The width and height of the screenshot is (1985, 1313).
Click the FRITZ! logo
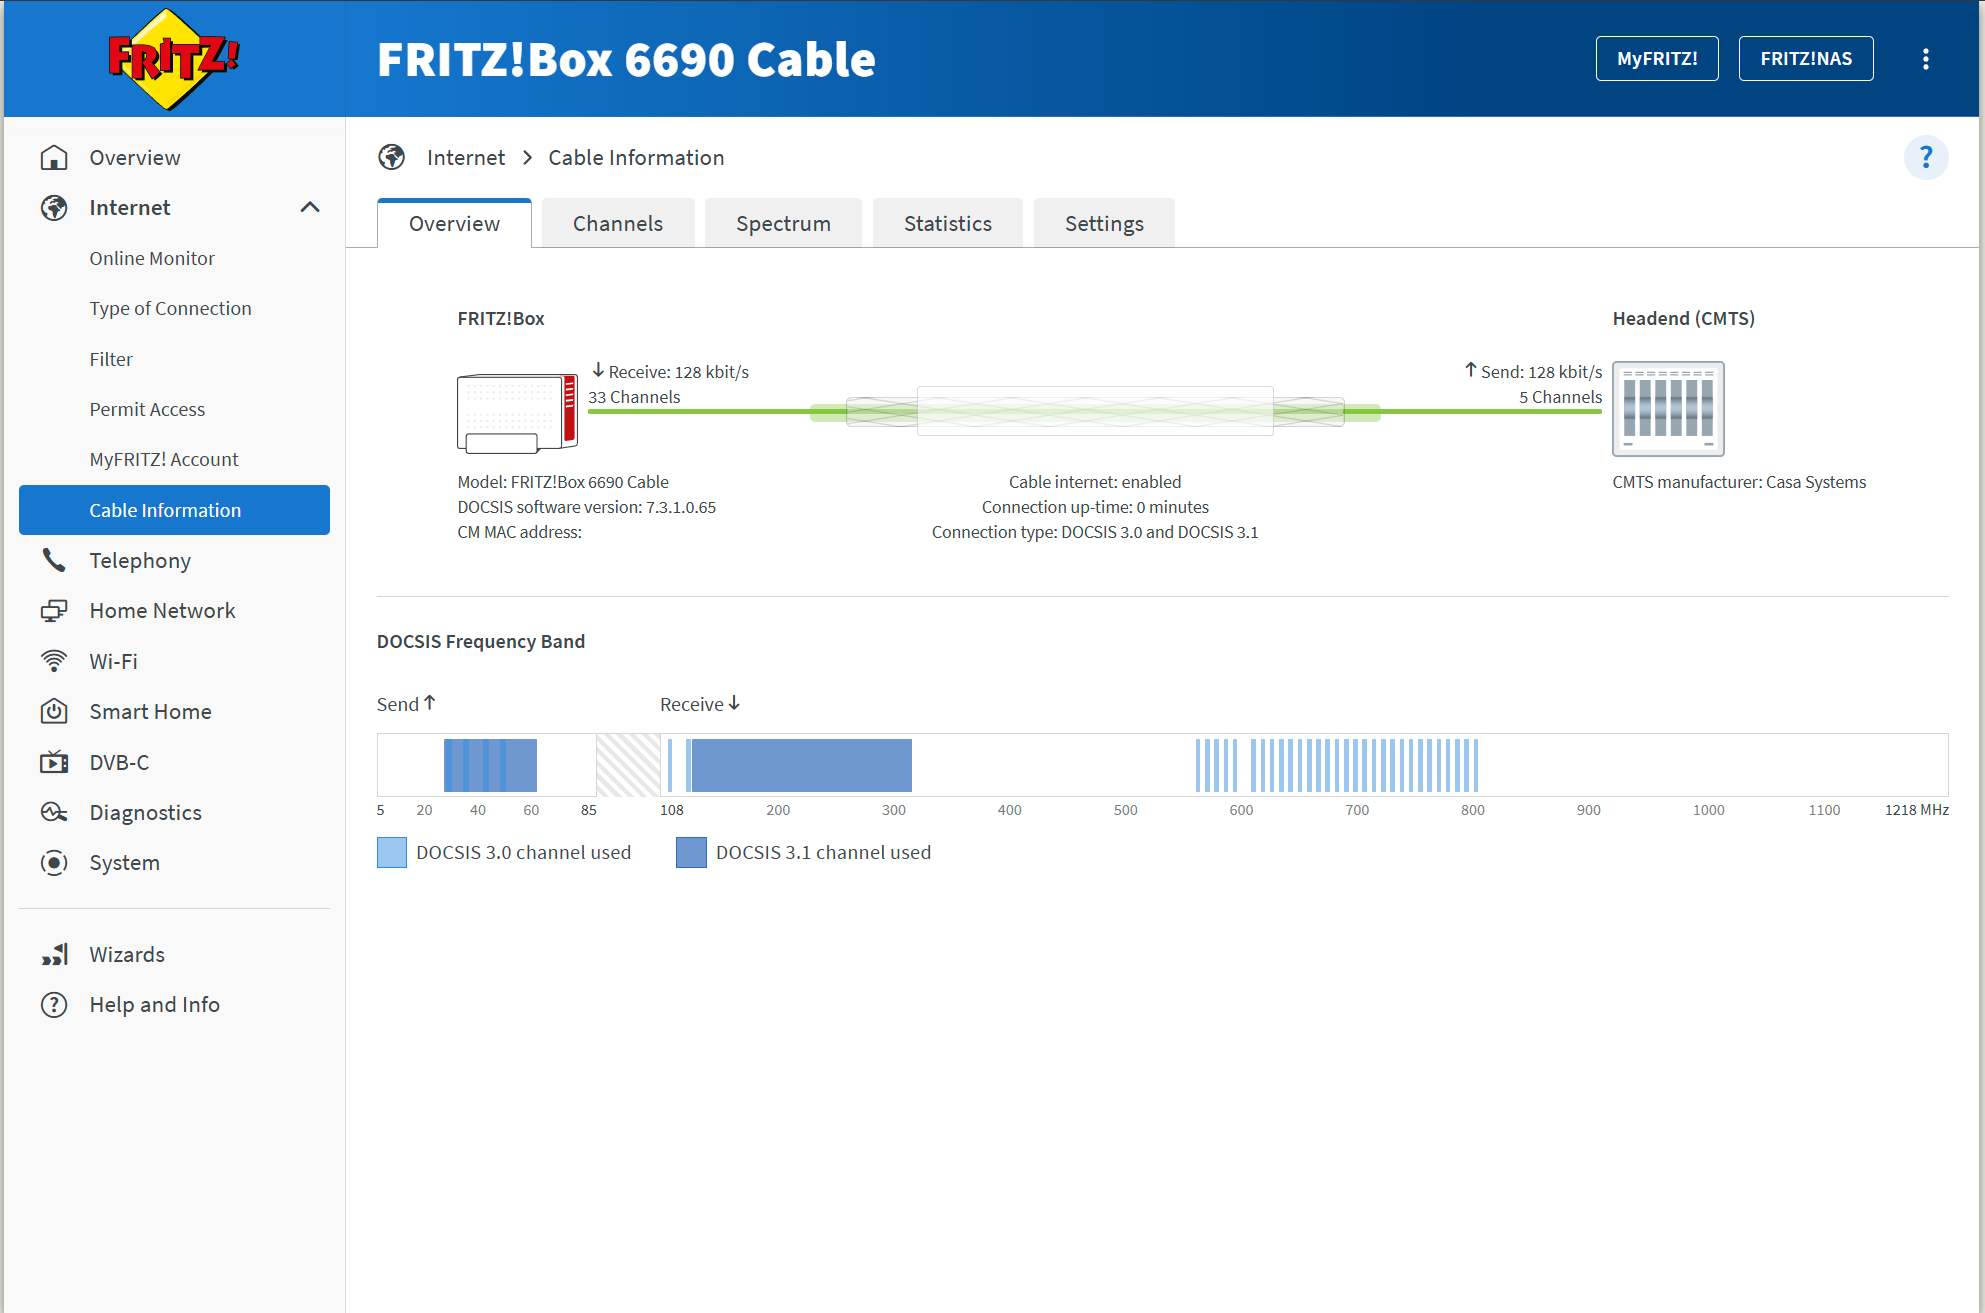(174, 59)
